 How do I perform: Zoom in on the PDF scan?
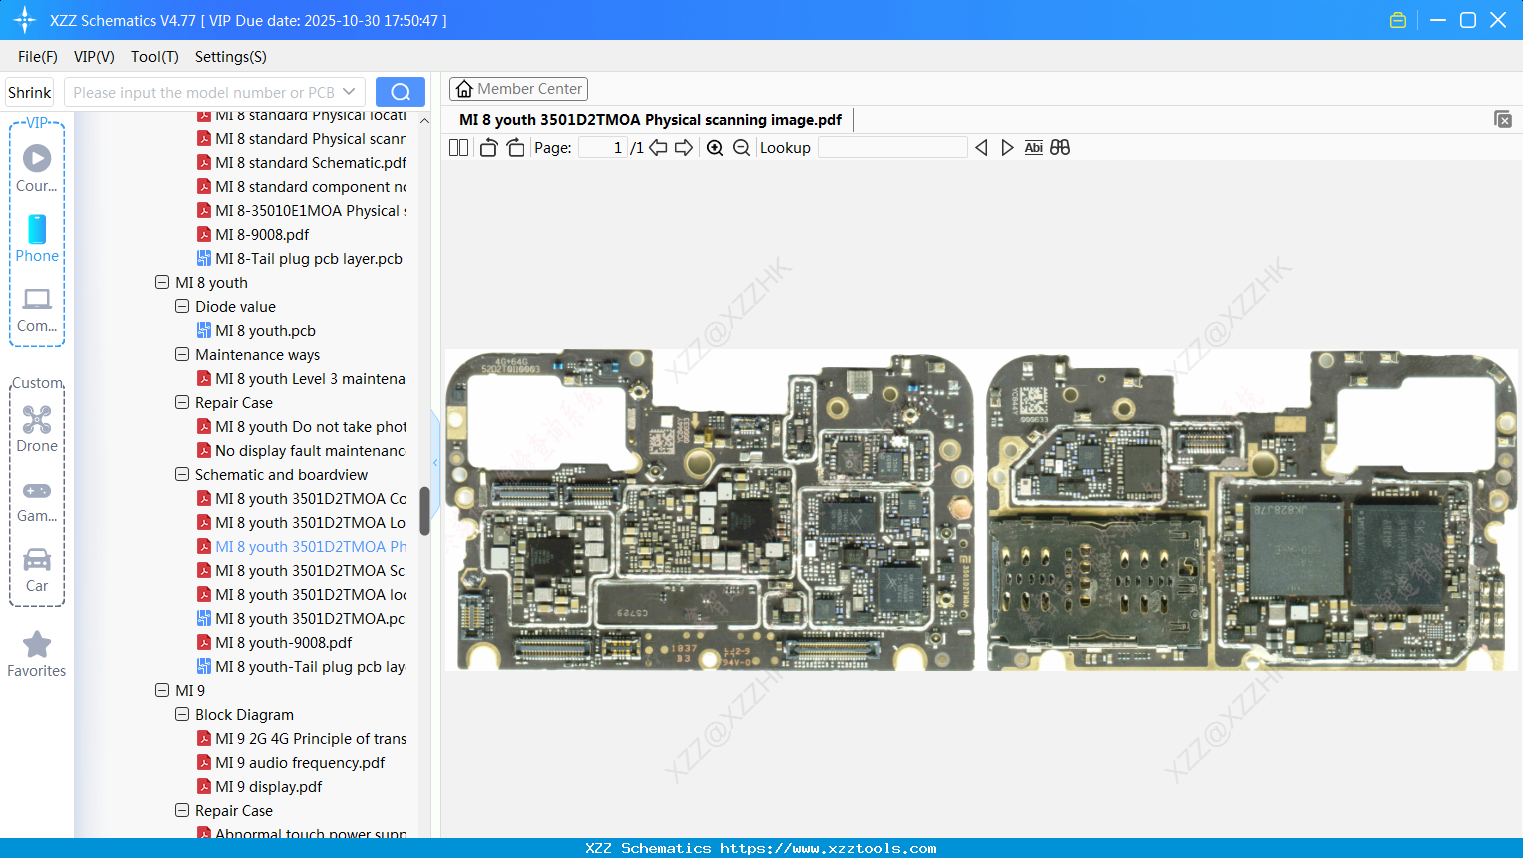(x=715, y=147)
